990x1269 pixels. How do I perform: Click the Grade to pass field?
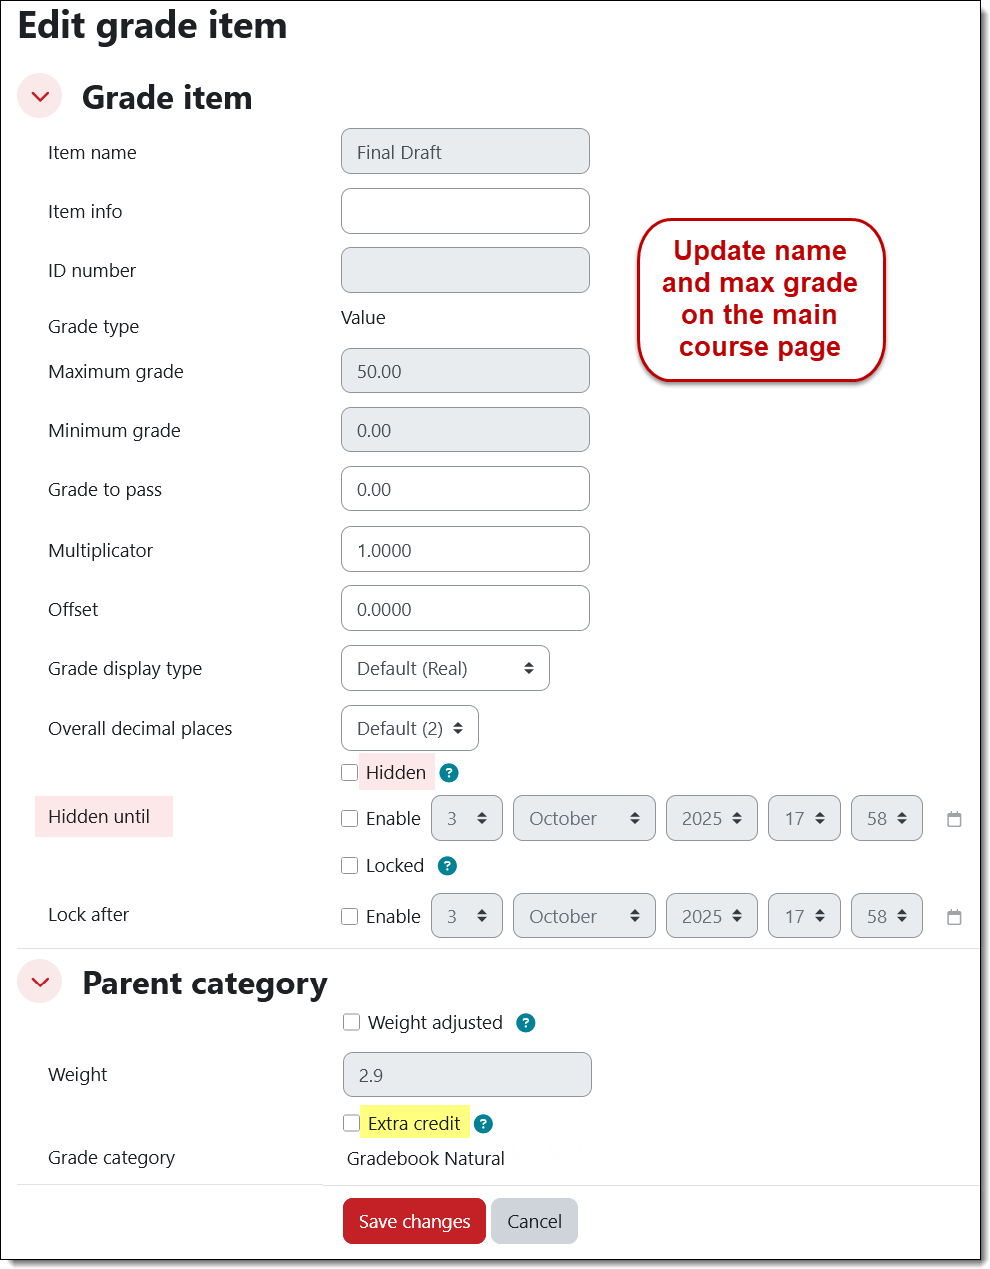pyautogui.click(x=465, y=489)
